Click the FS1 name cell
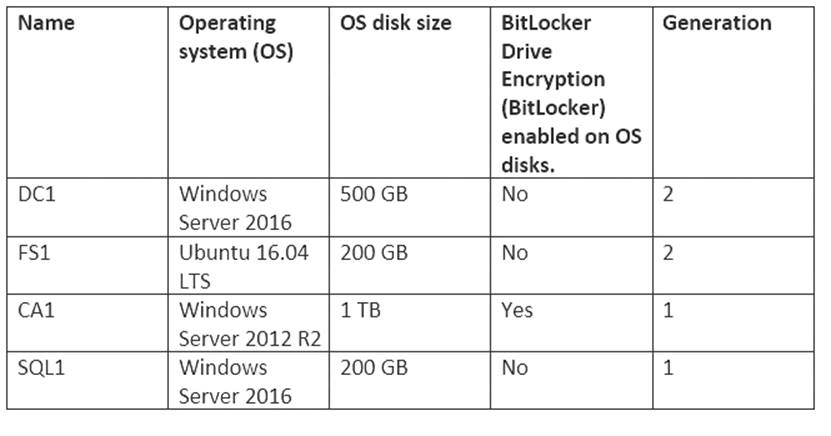This screenshot has height=436, width=831. tap(35, 253)
